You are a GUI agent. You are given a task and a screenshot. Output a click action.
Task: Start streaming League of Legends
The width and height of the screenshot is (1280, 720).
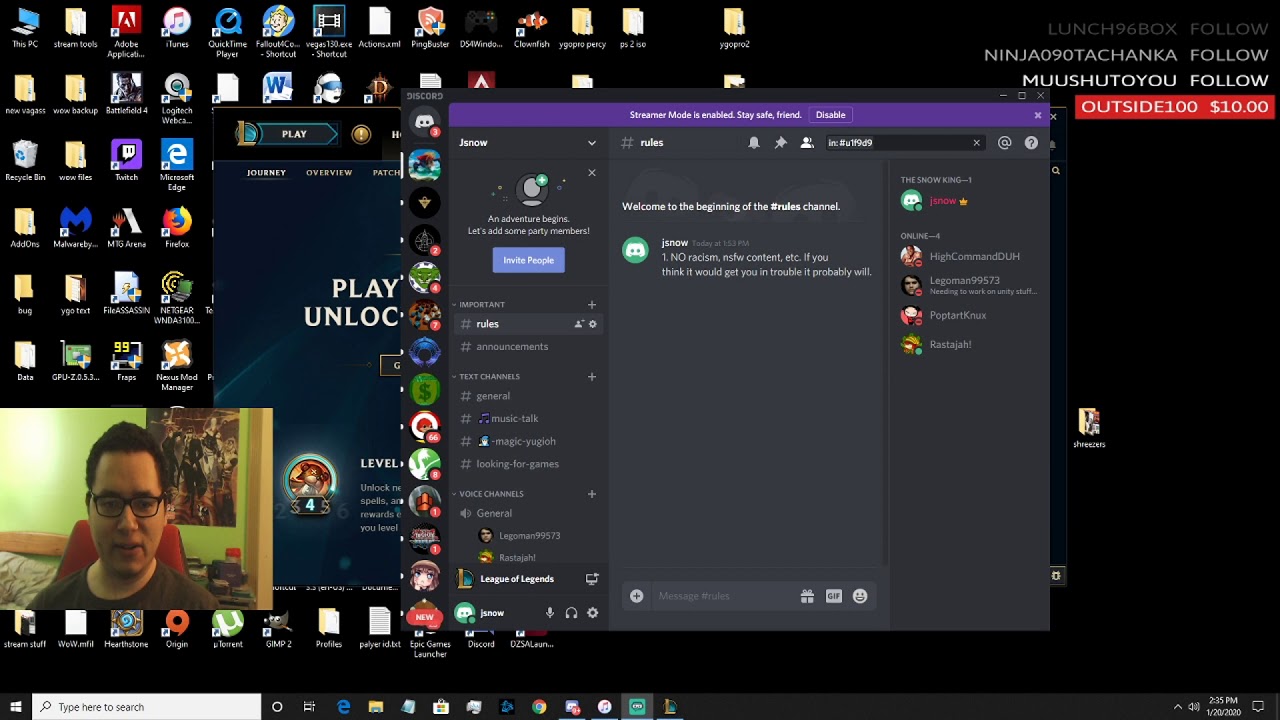[x=592, y=579]
